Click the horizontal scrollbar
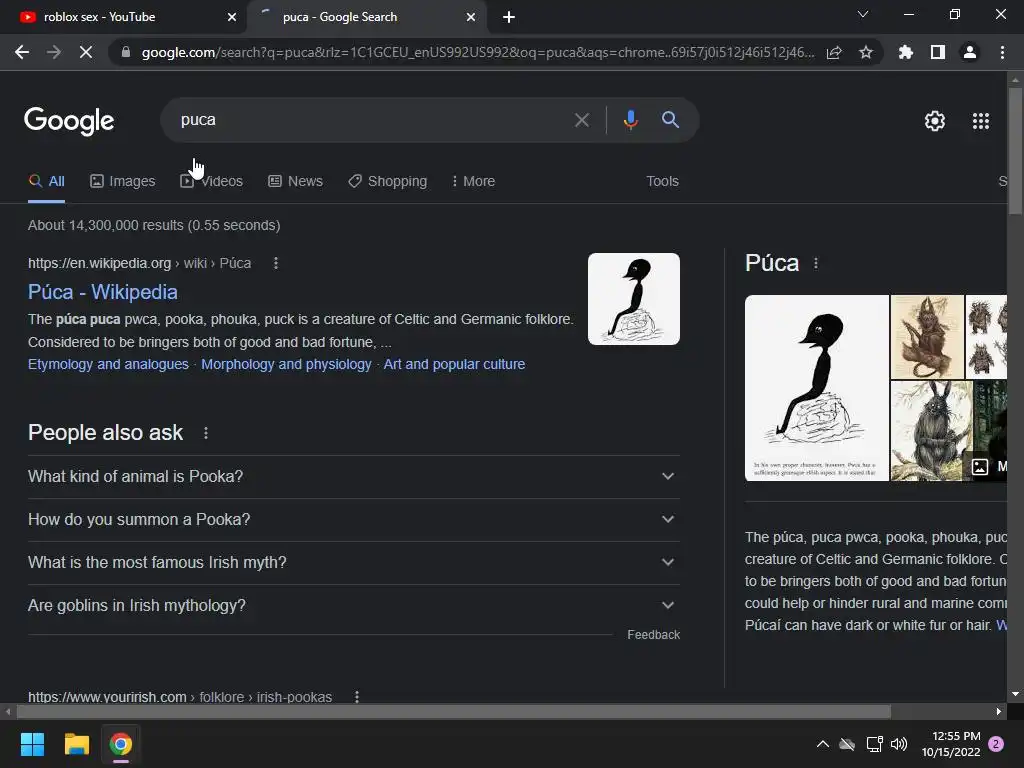 coord(453,711)
